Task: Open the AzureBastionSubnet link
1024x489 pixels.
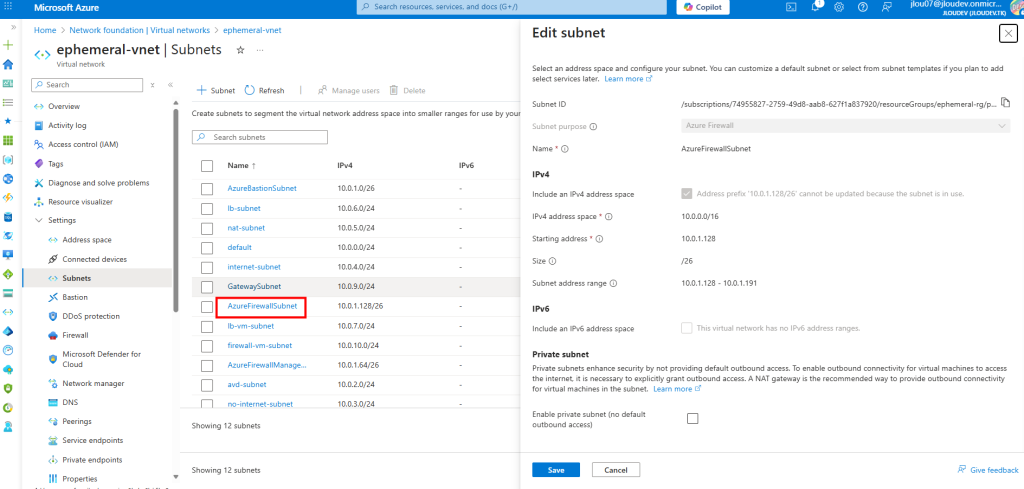Action: 262,188
